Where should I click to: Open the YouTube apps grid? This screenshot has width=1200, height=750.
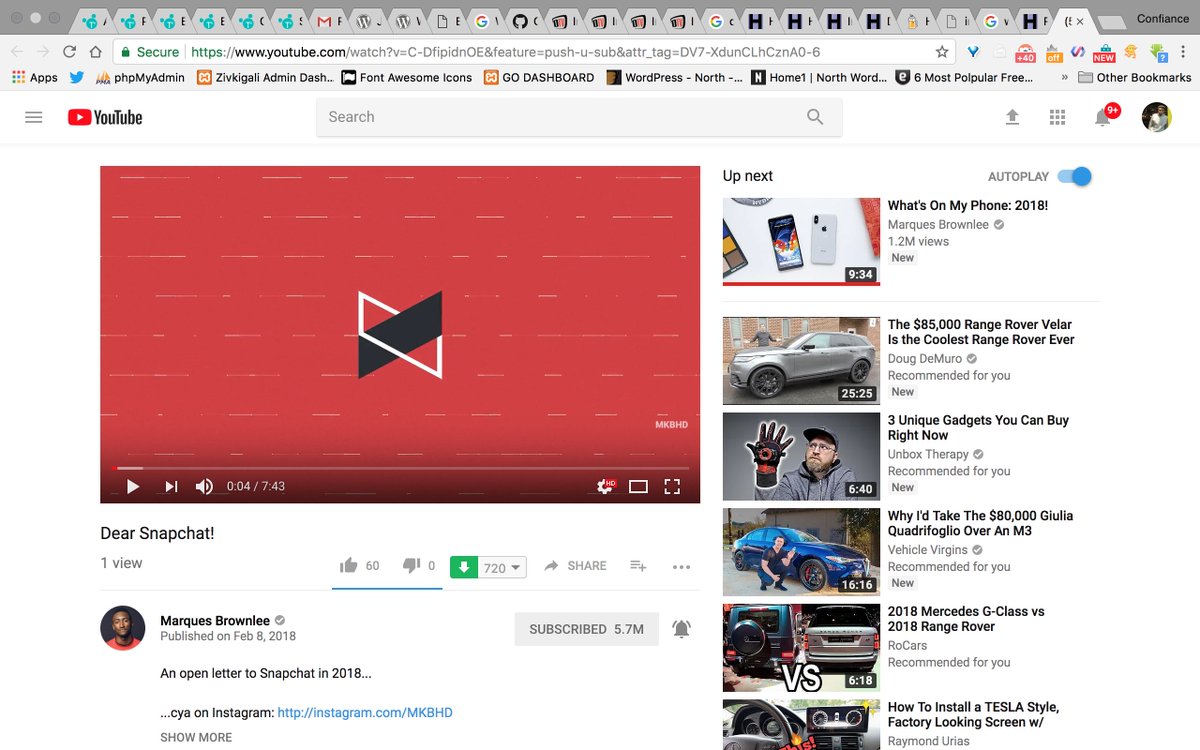click(1057, 117)
